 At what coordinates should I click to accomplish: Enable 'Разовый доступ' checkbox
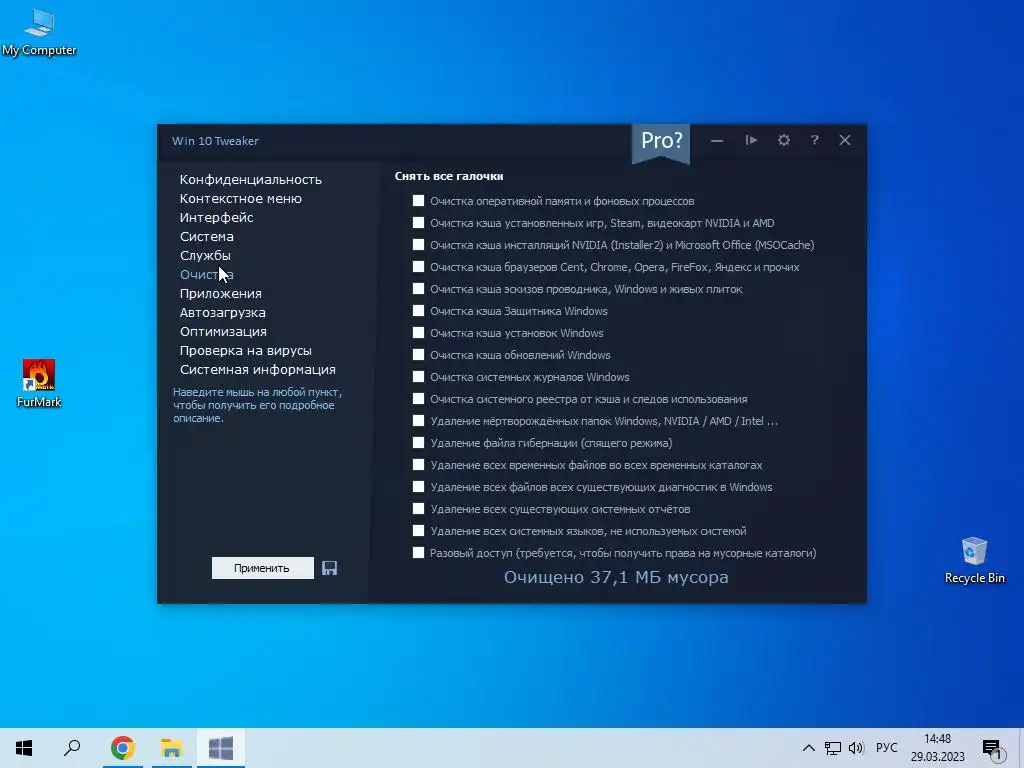(x=419, y=552)
